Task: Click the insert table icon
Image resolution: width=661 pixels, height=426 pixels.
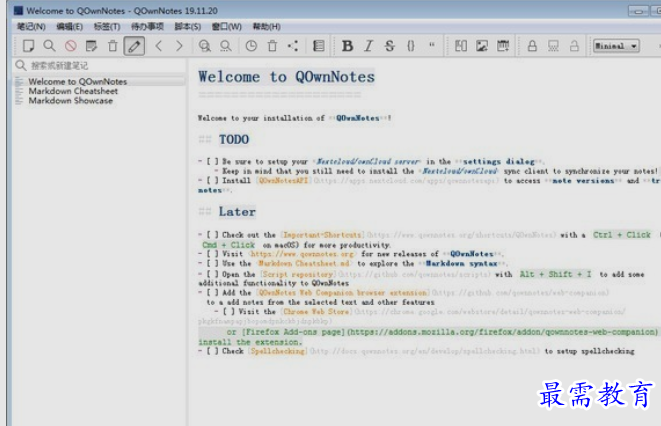Action: click(x=503, y=46)
